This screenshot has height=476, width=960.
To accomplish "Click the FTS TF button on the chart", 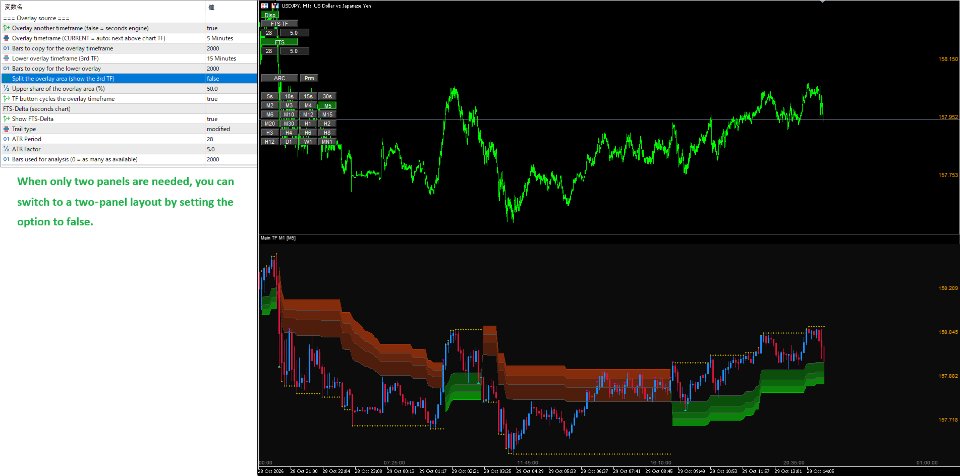I will (280, 23).
